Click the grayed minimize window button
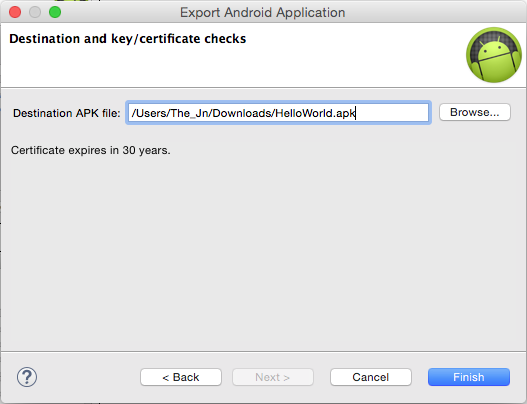 point(35,12)
